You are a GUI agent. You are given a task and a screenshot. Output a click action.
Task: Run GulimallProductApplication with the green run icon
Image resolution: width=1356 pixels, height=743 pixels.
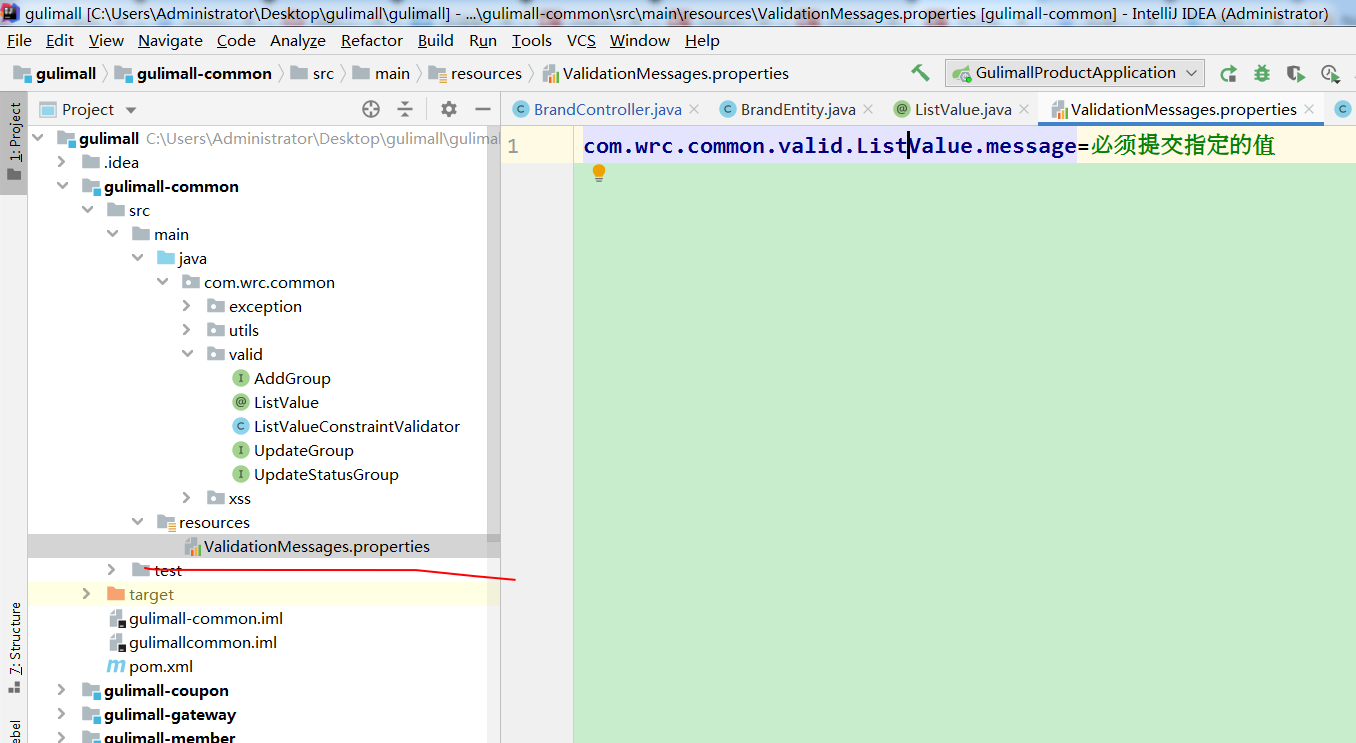(x=1228, y=72)
